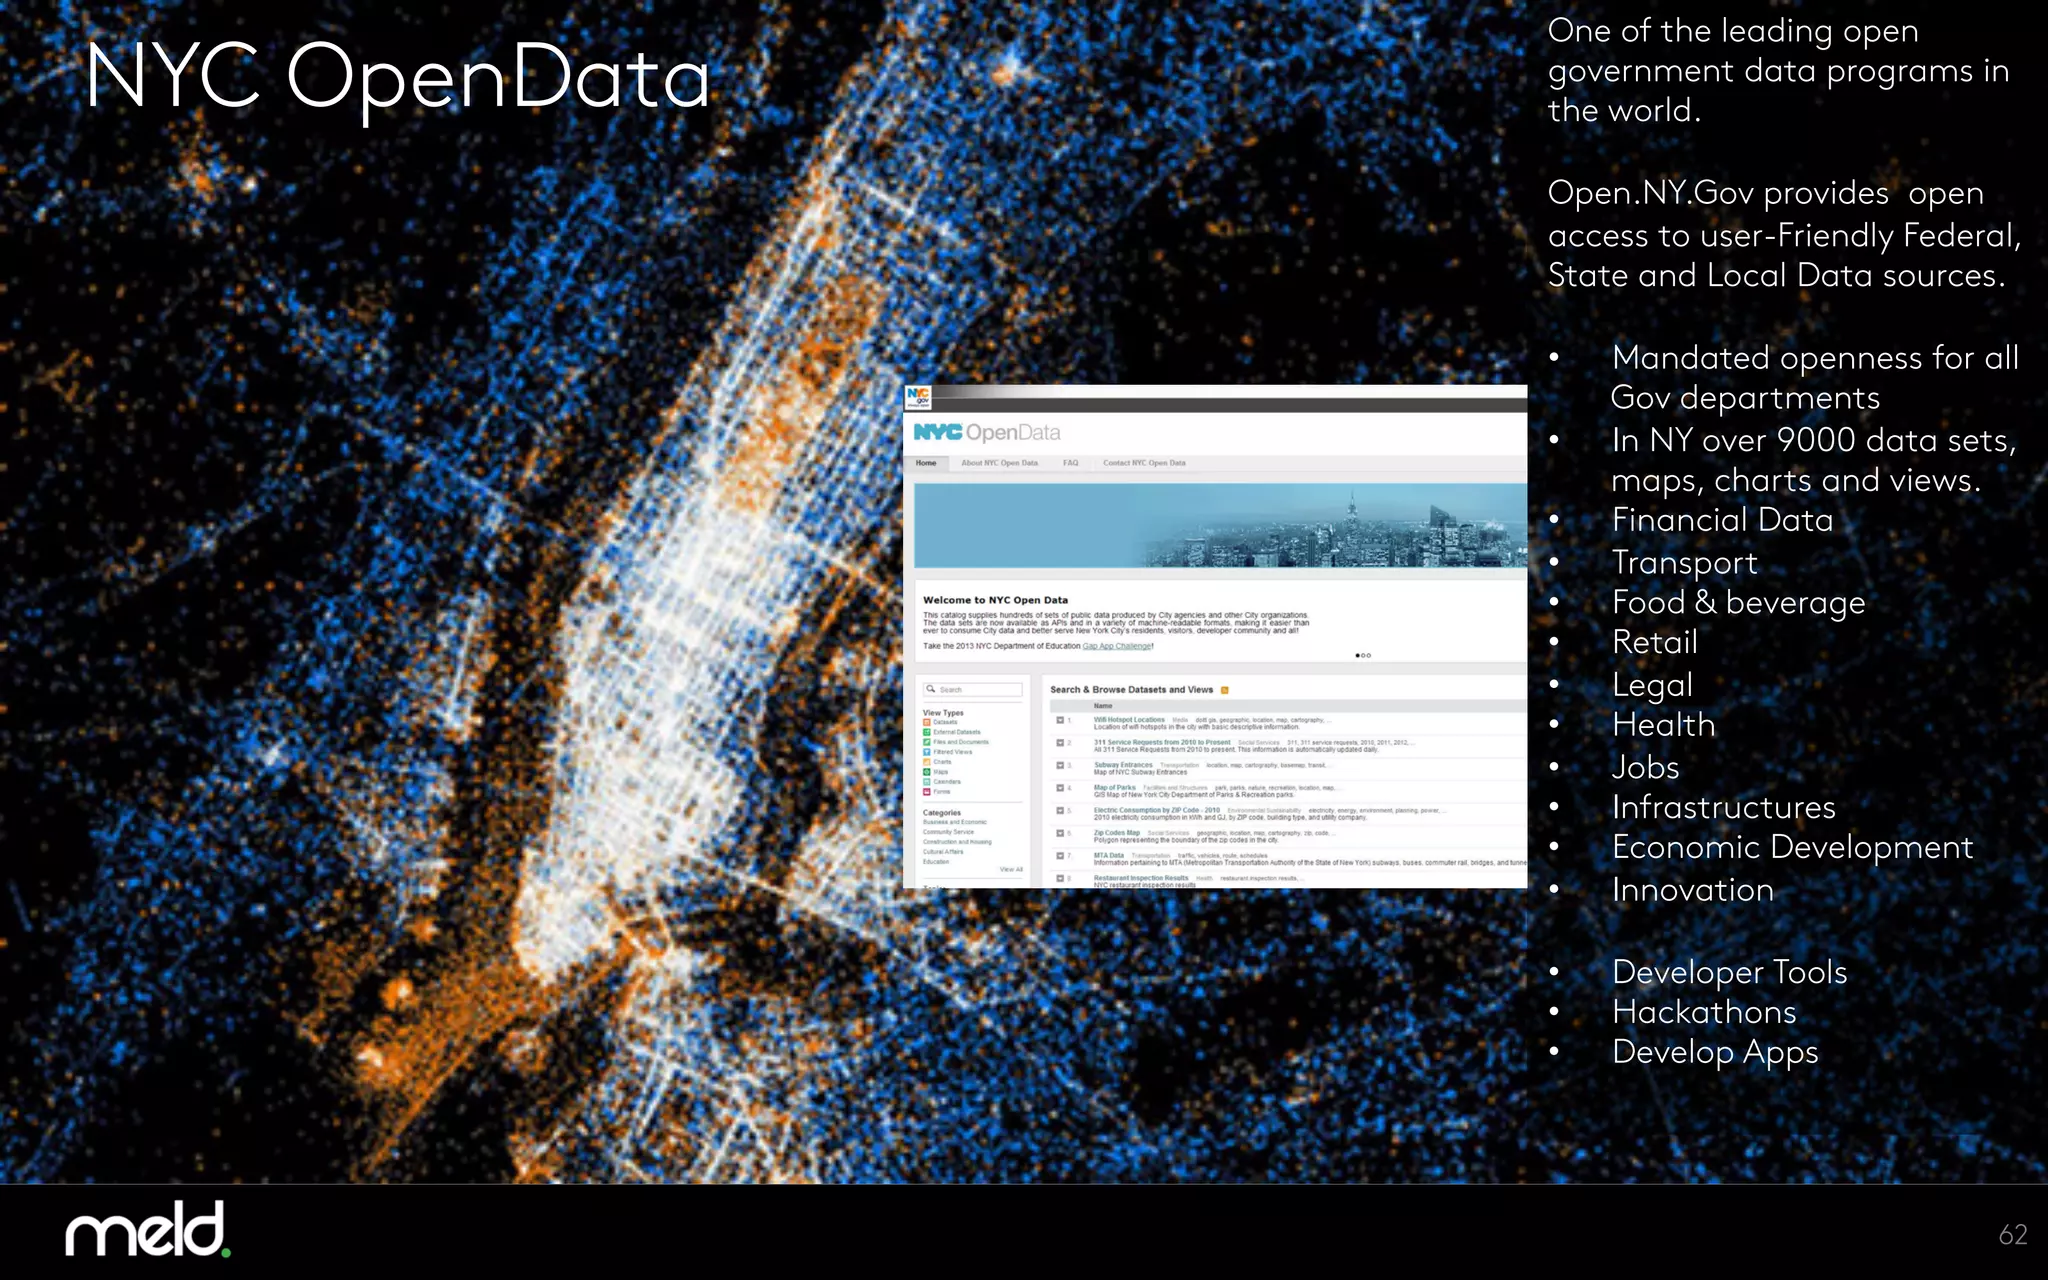
Task: Open the Subway Entrances dataset
Action: (1123, 765)
